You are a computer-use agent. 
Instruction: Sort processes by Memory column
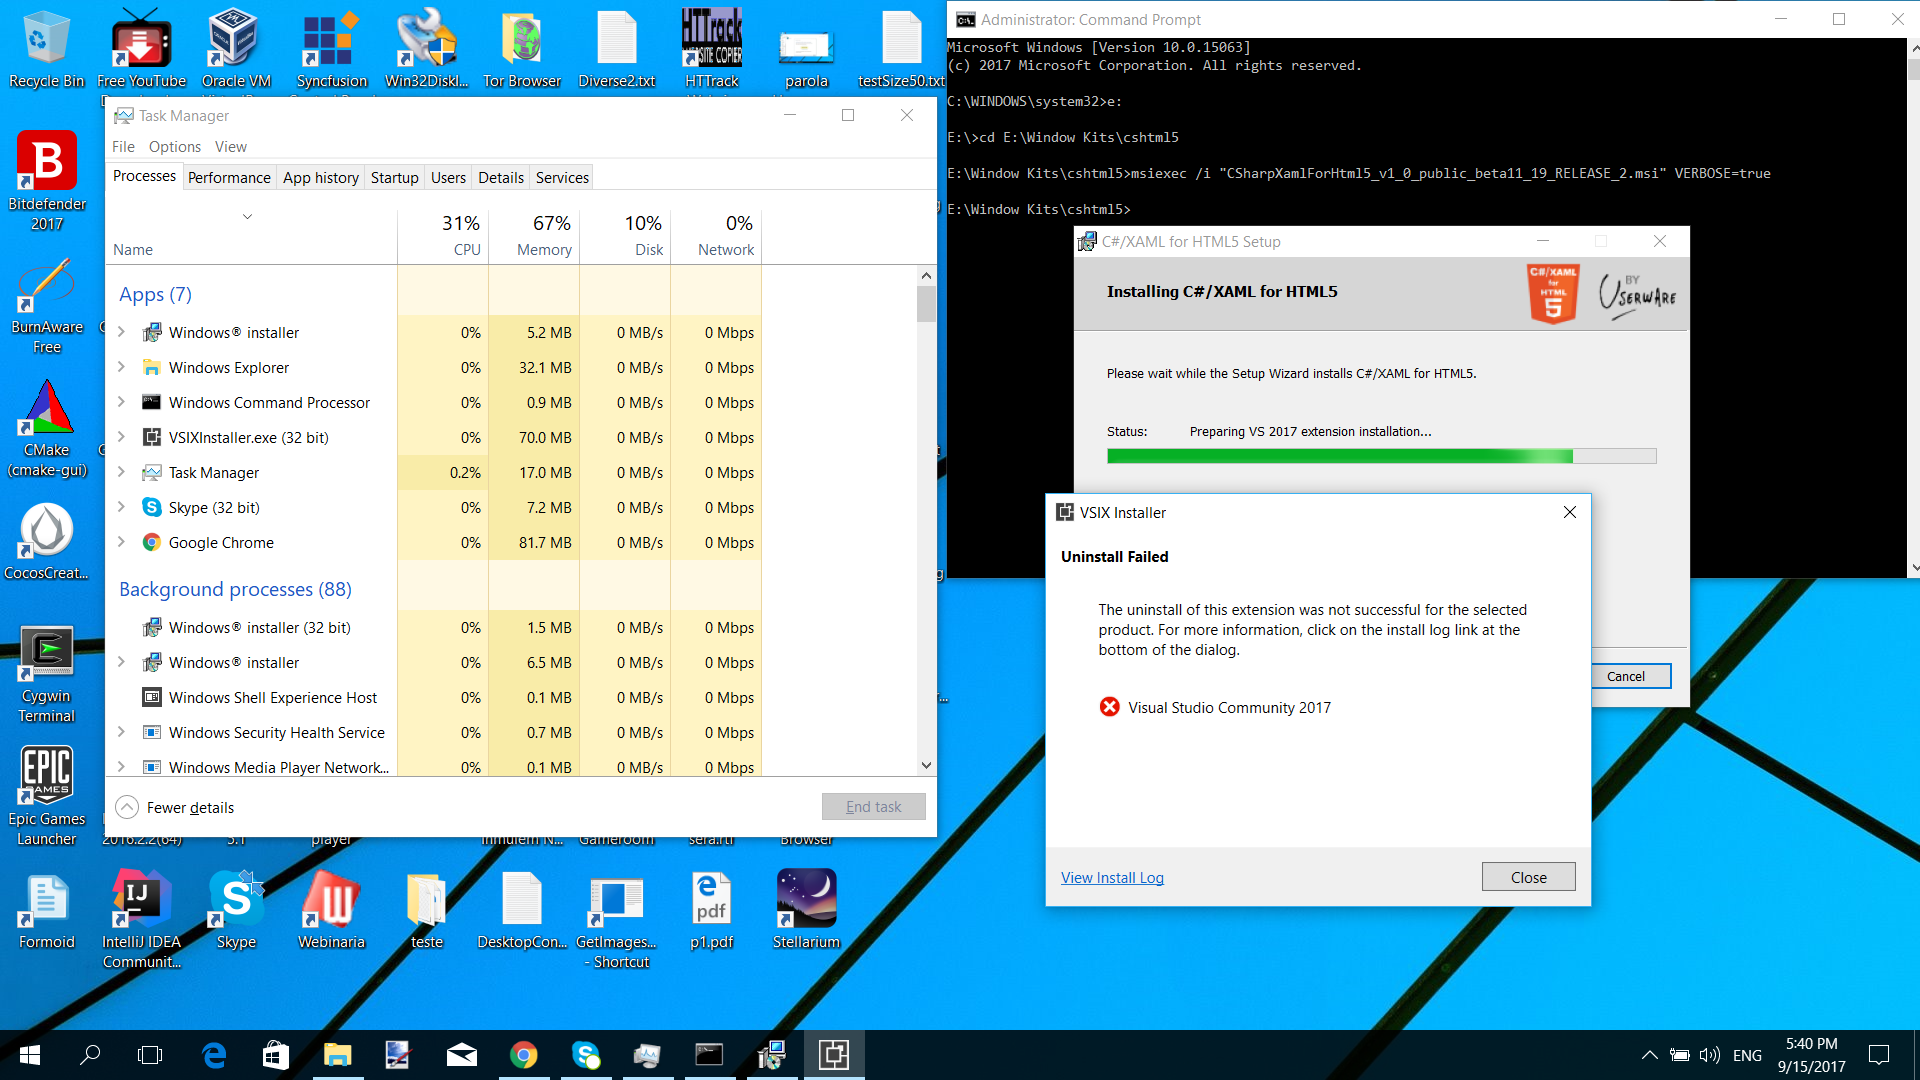click(x=534, y=236)
